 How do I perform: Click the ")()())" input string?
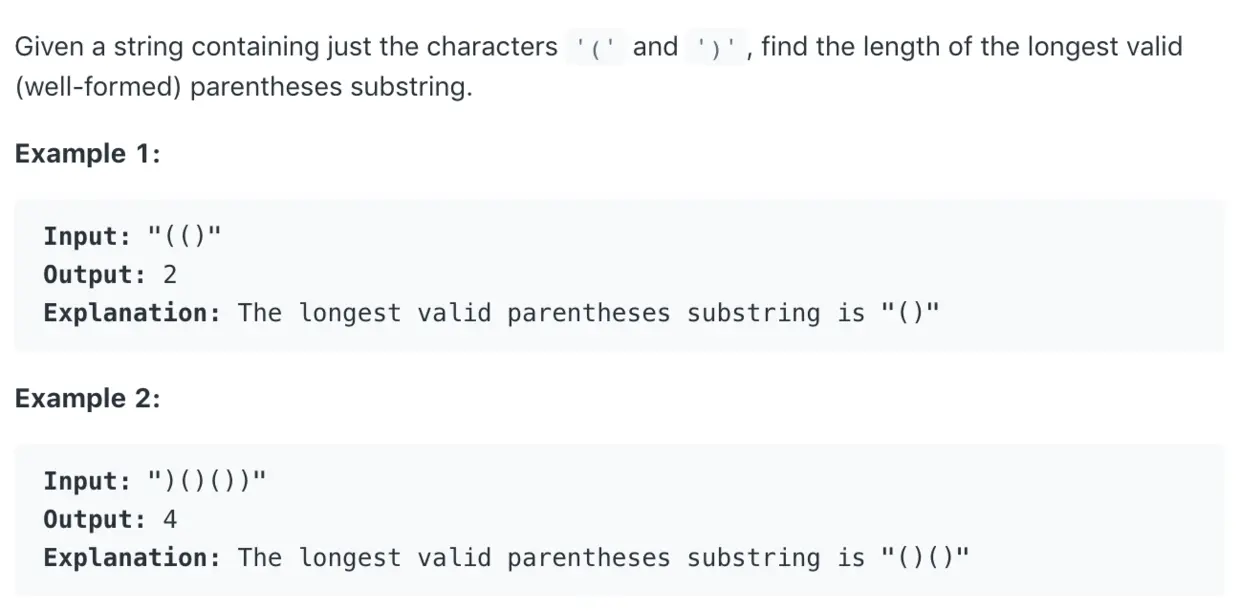(x=207, y=481)
